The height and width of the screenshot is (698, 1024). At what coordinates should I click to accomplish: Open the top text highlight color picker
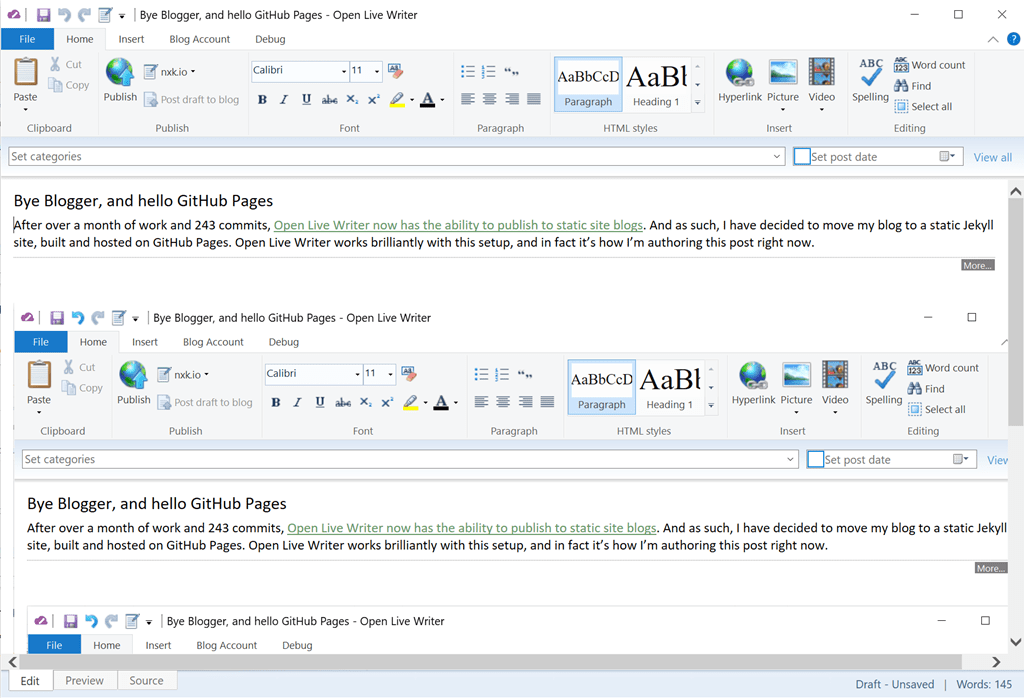tap(411, 100)
